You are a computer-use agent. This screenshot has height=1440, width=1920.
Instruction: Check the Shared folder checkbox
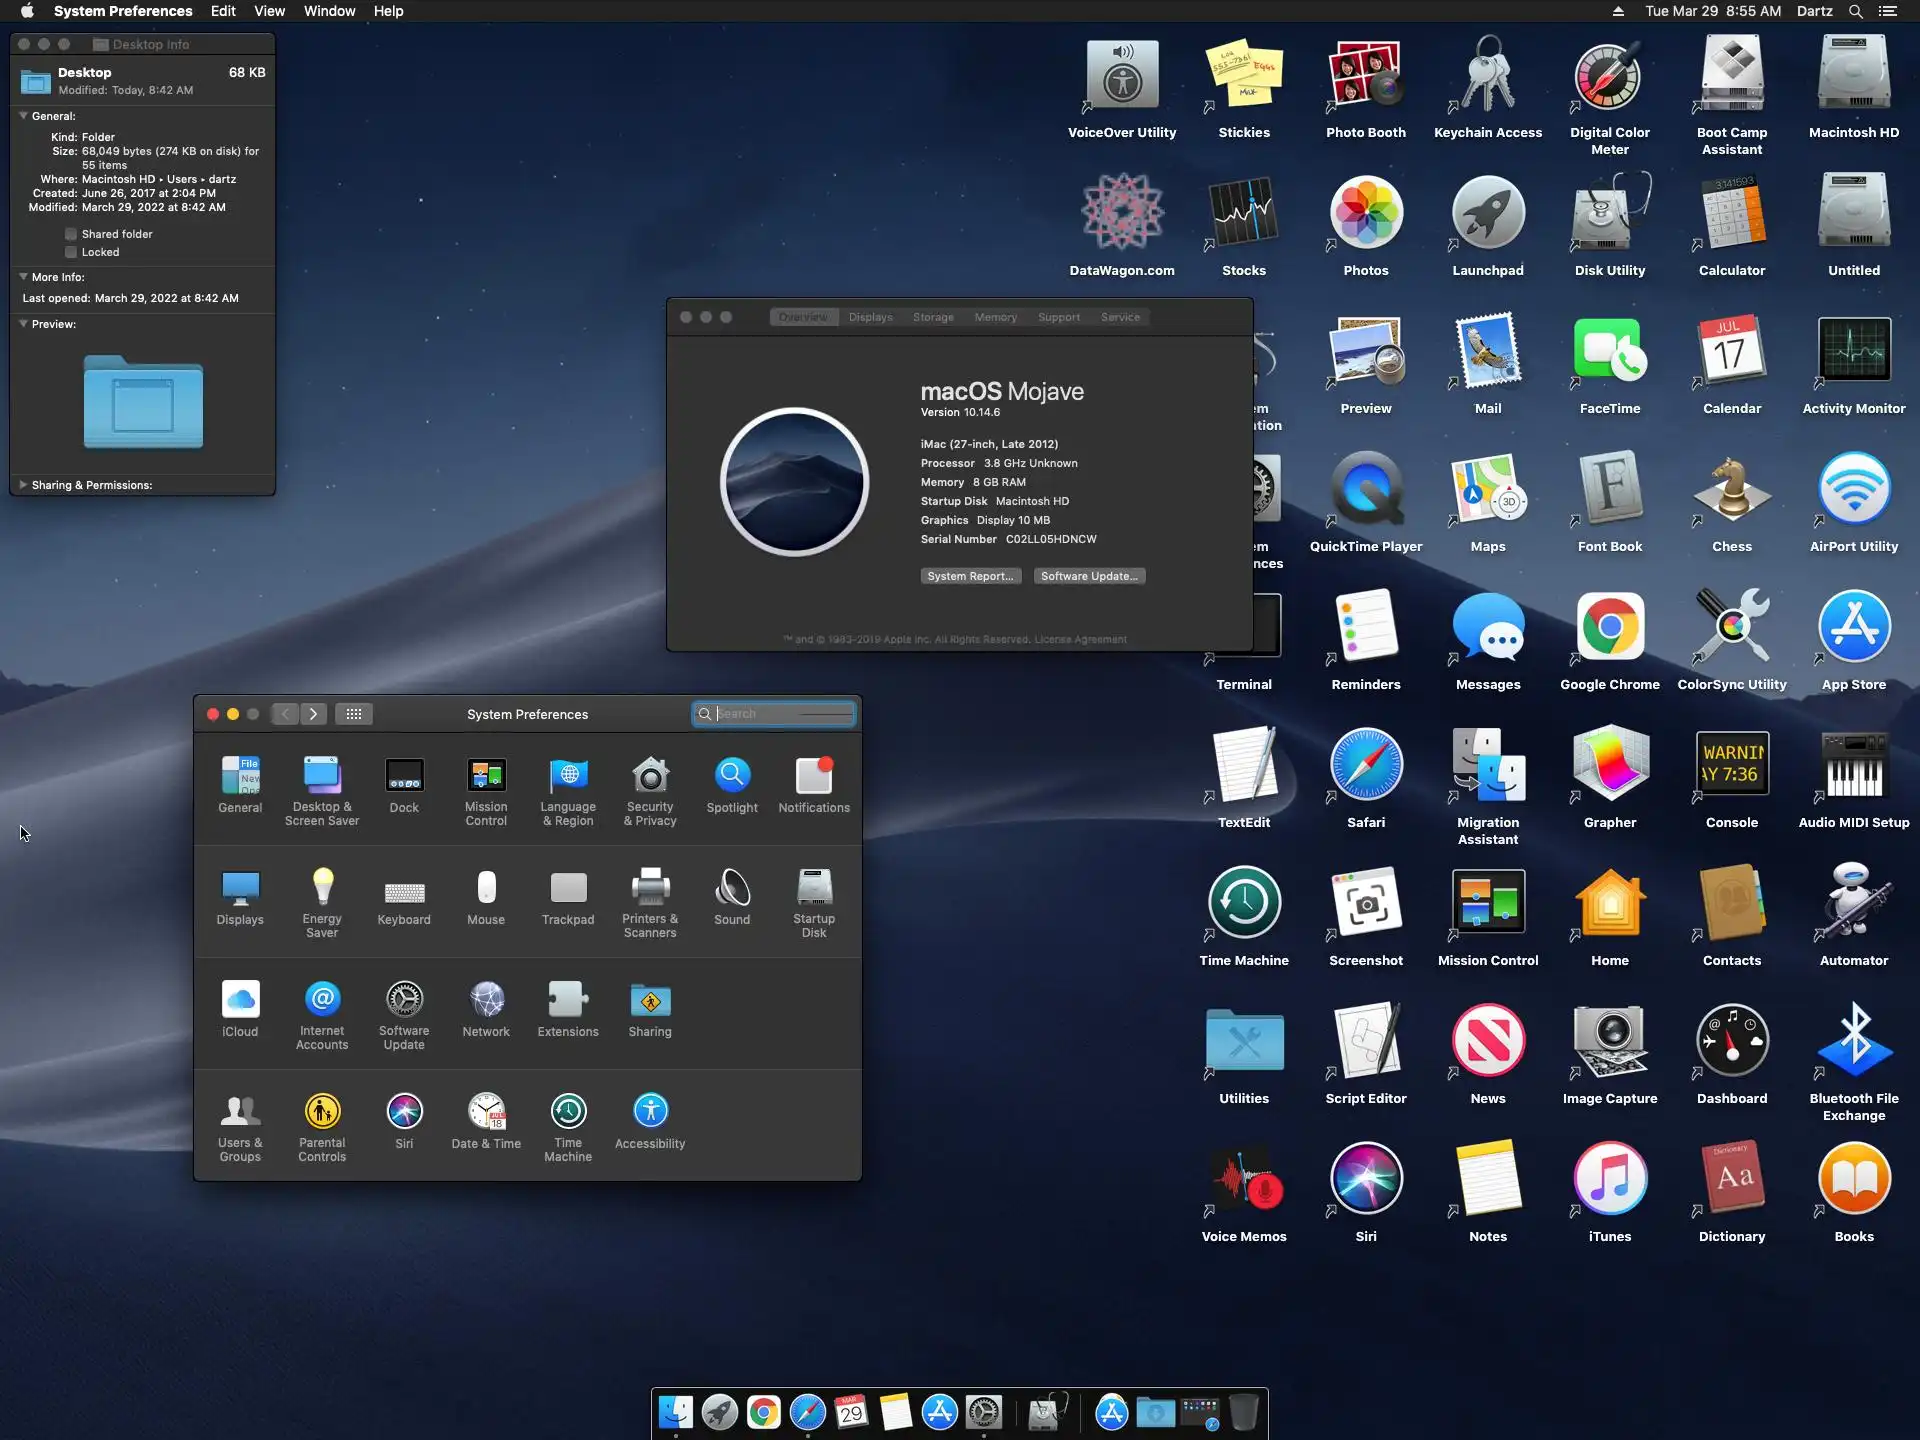71,234
